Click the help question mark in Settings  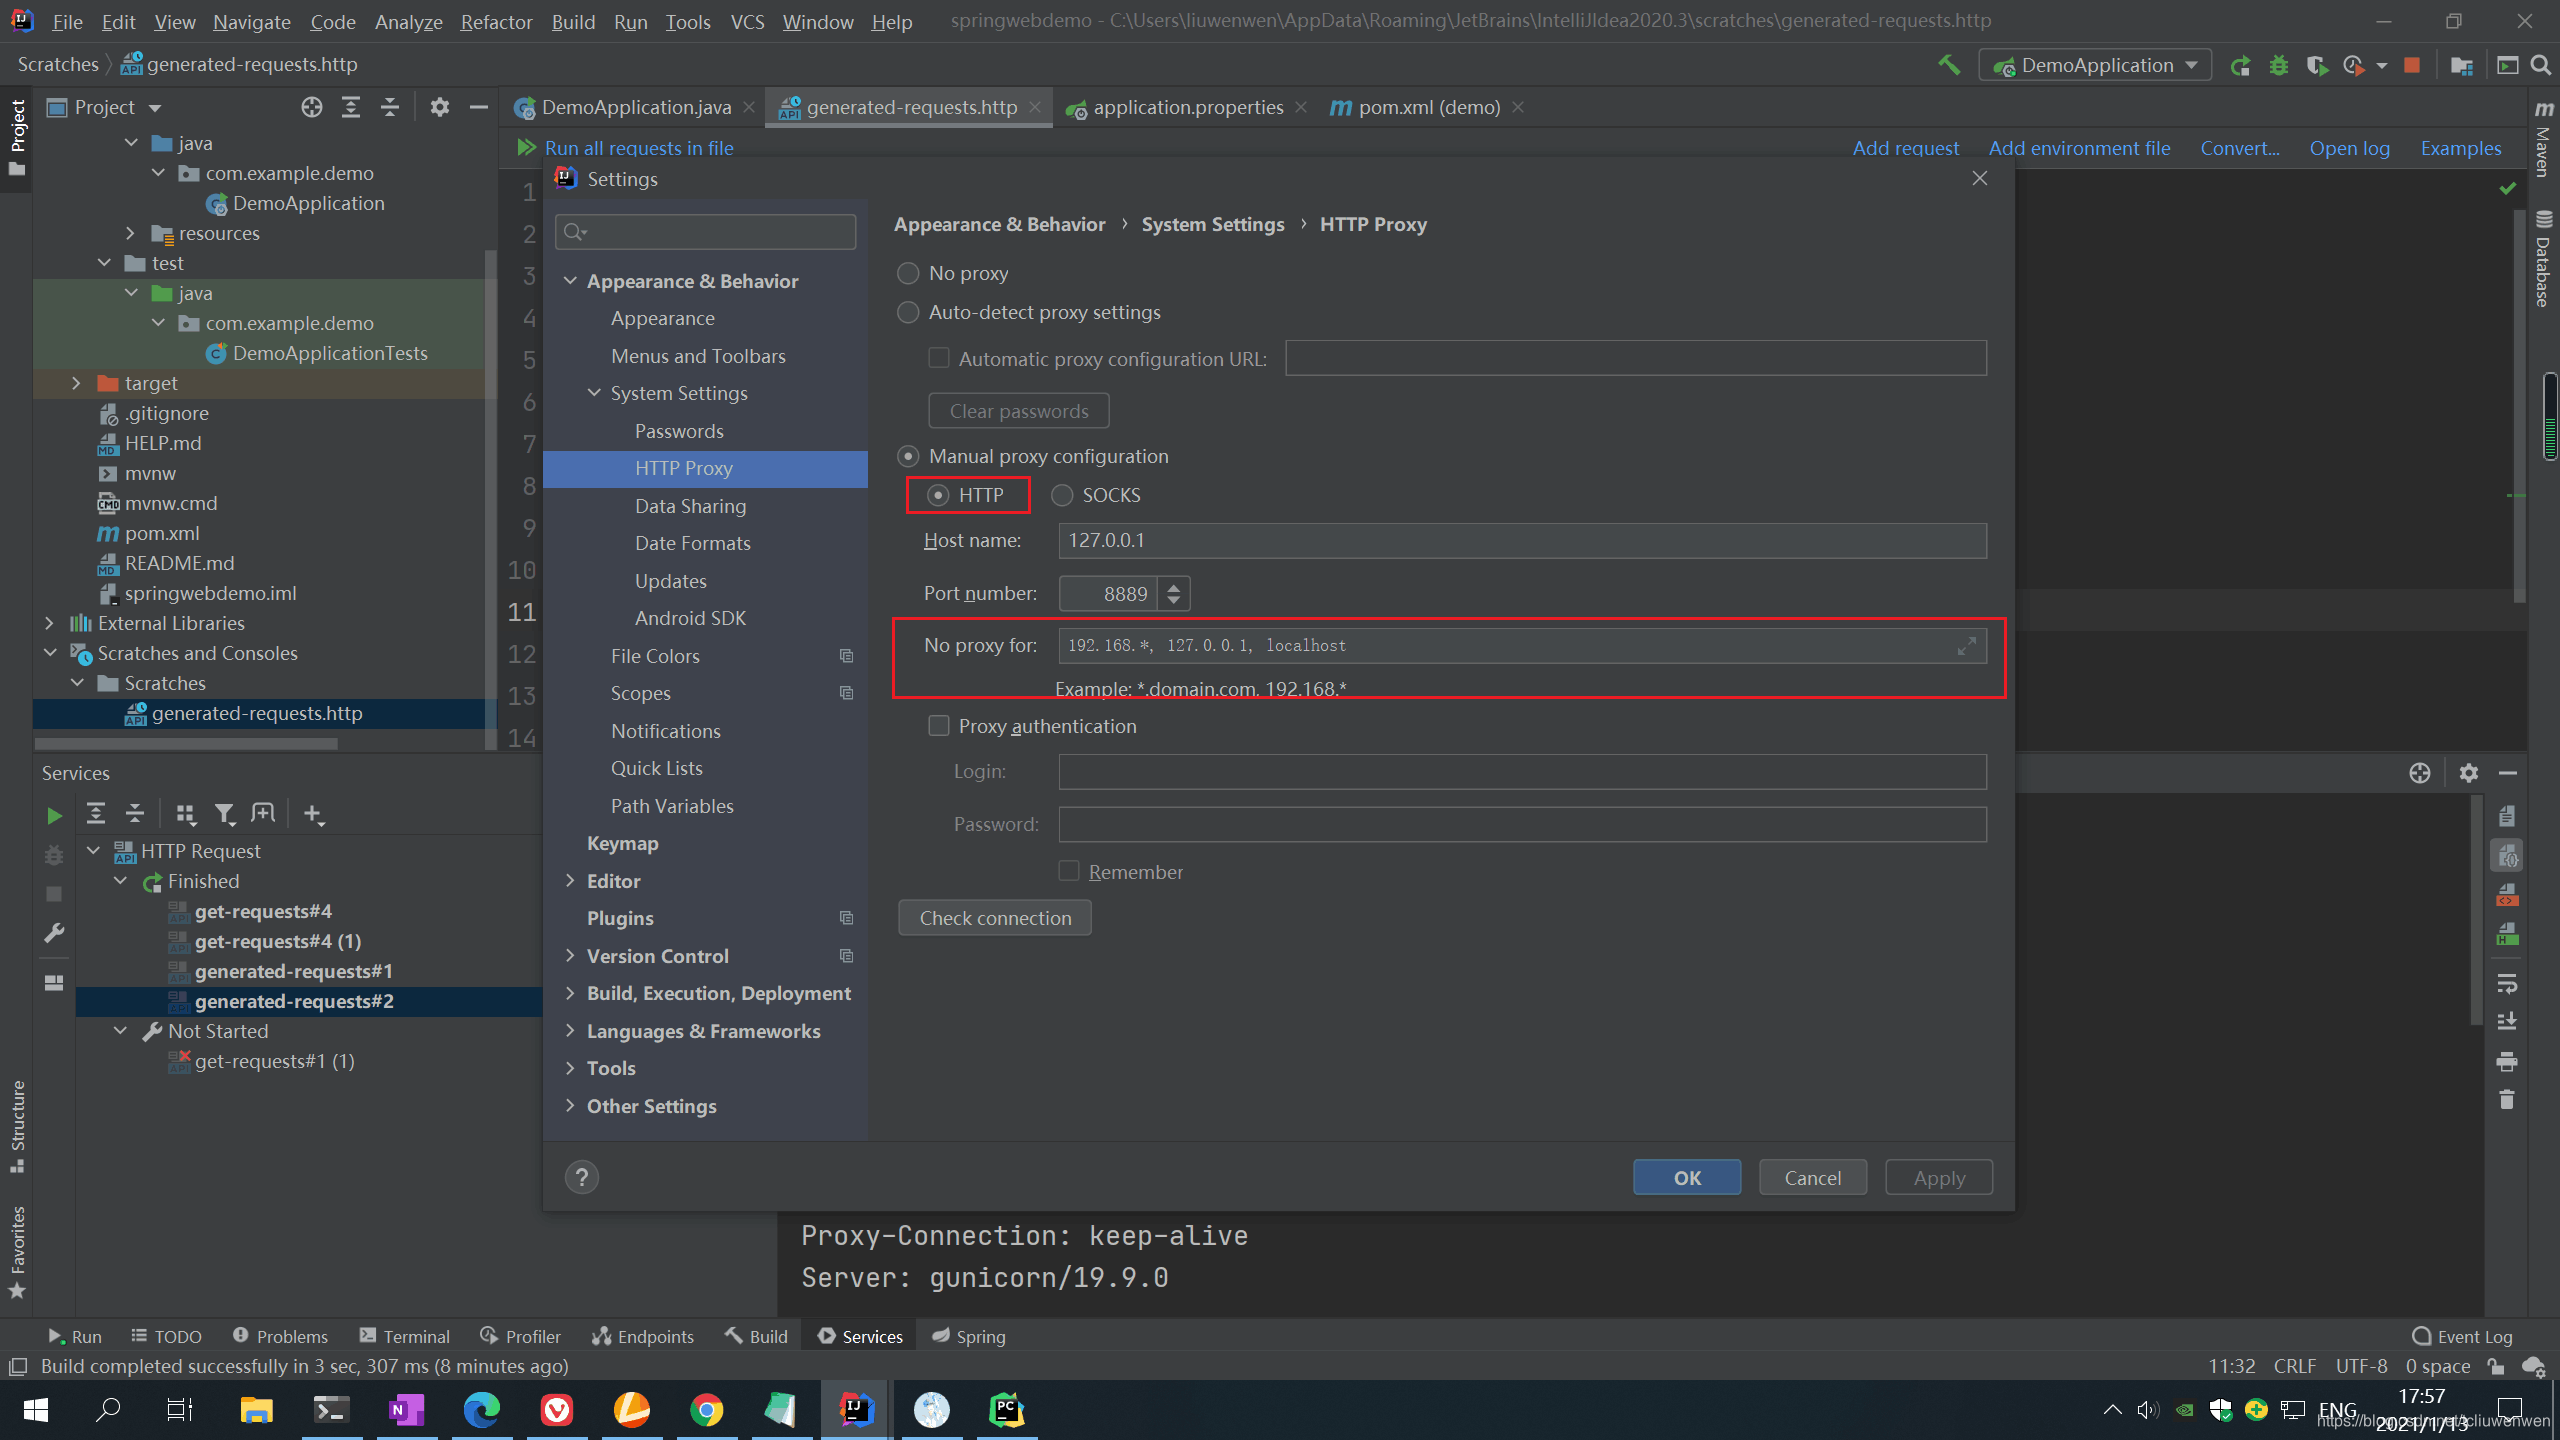pos(582,1177)
